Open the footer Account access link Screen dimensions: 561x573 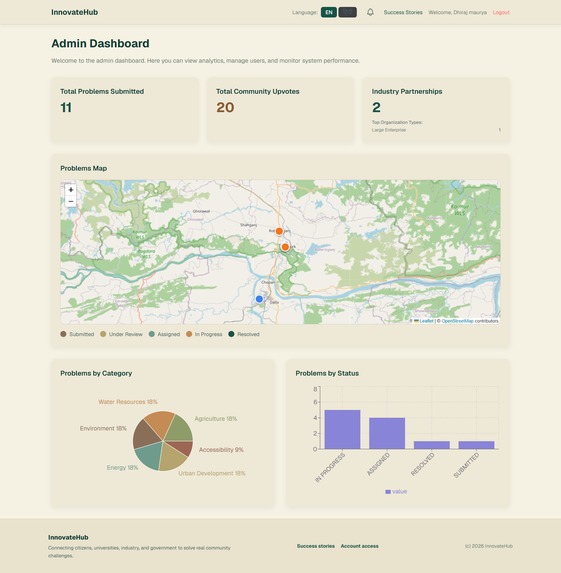pyautogui.click(x=360, y=546)
